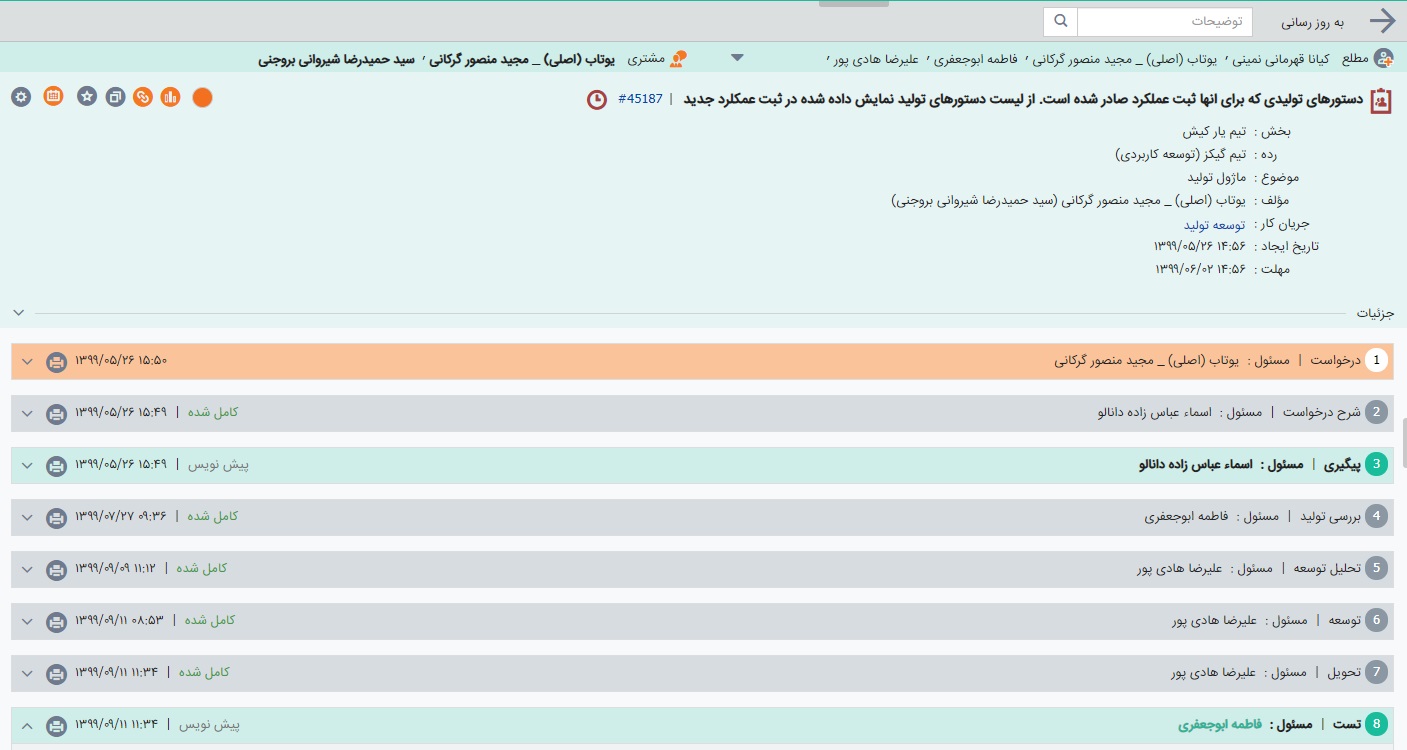Print the توسعه step row

[57, 621]
